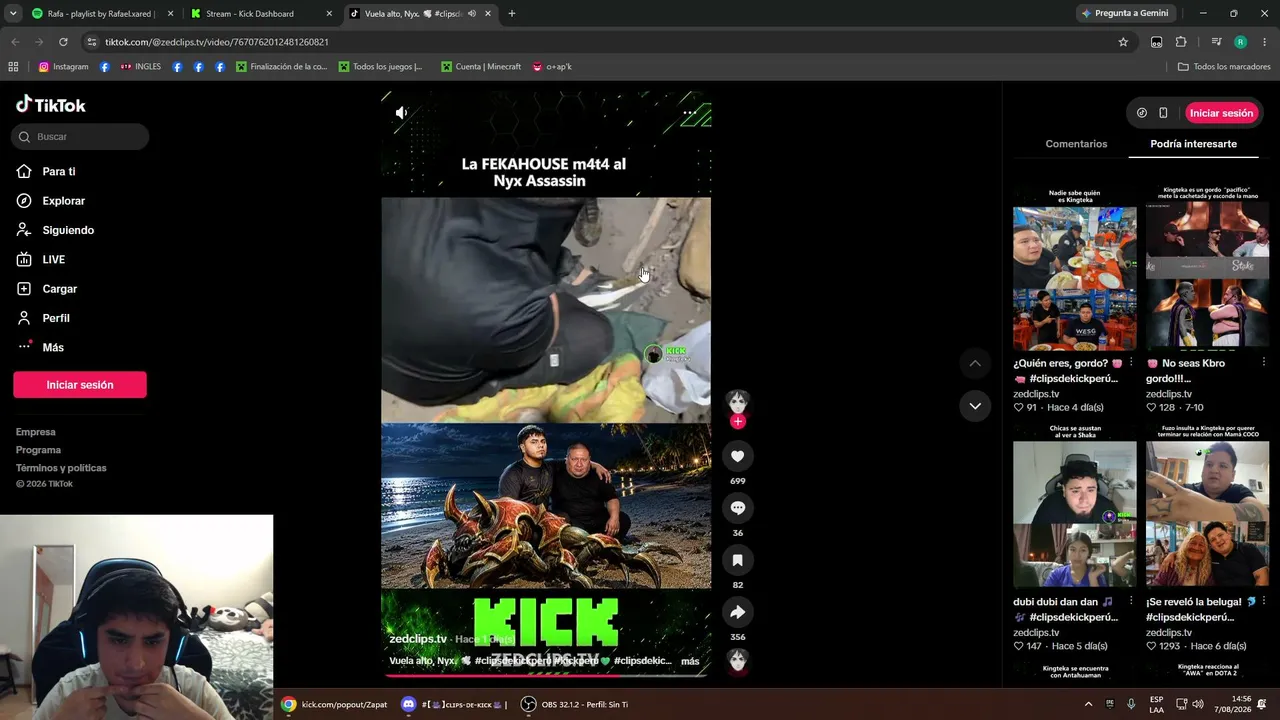Open the creator's avatar beside the video
The width and height of the screenshot is (1280, 720).
tap(738, 401)
